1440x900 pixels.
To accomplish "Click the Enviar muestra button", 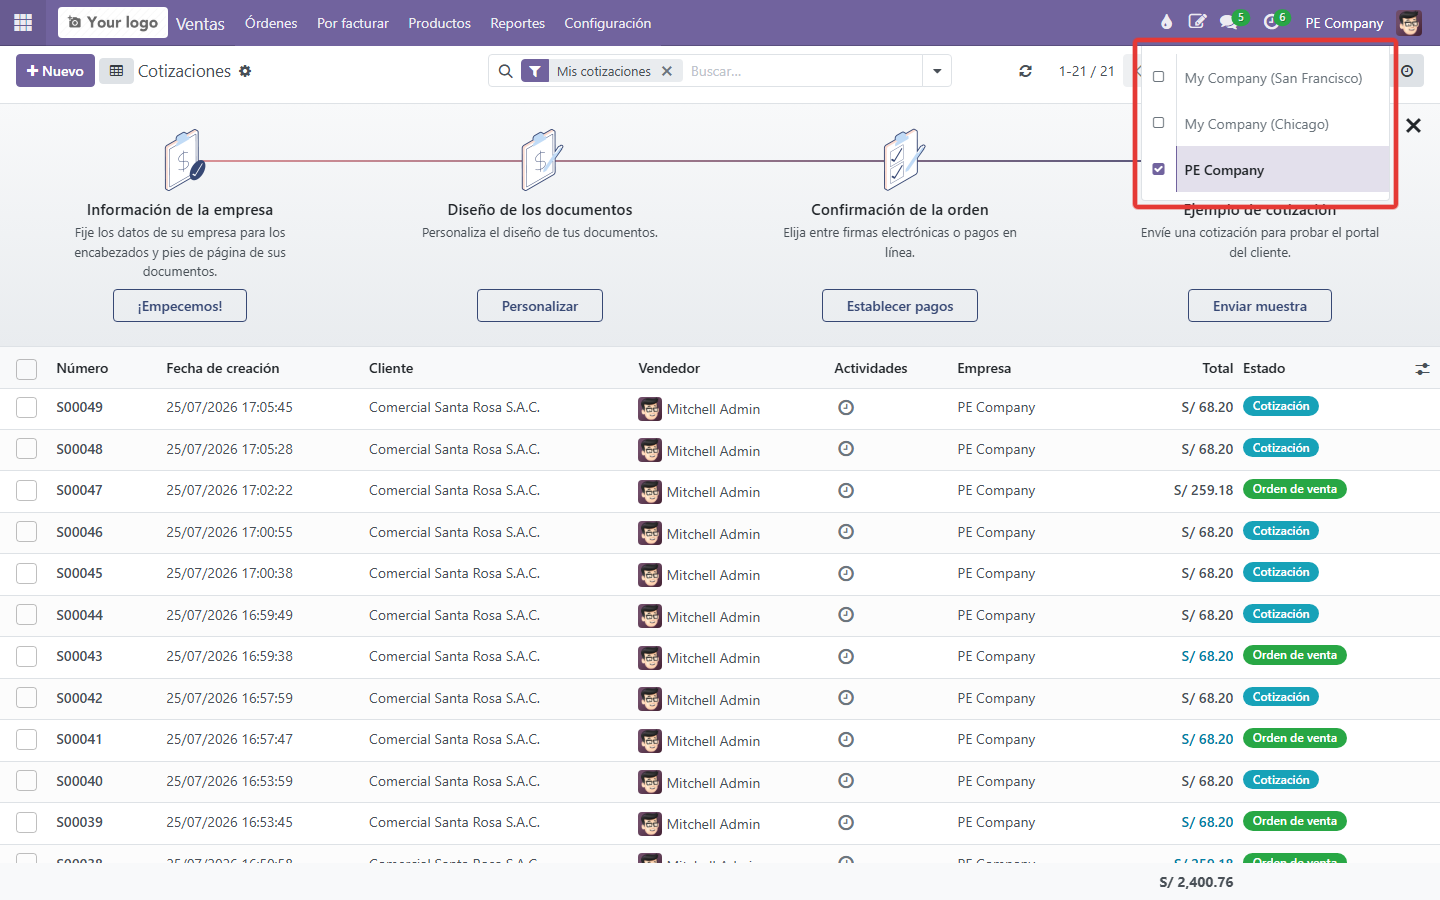I will [1260, 306].
